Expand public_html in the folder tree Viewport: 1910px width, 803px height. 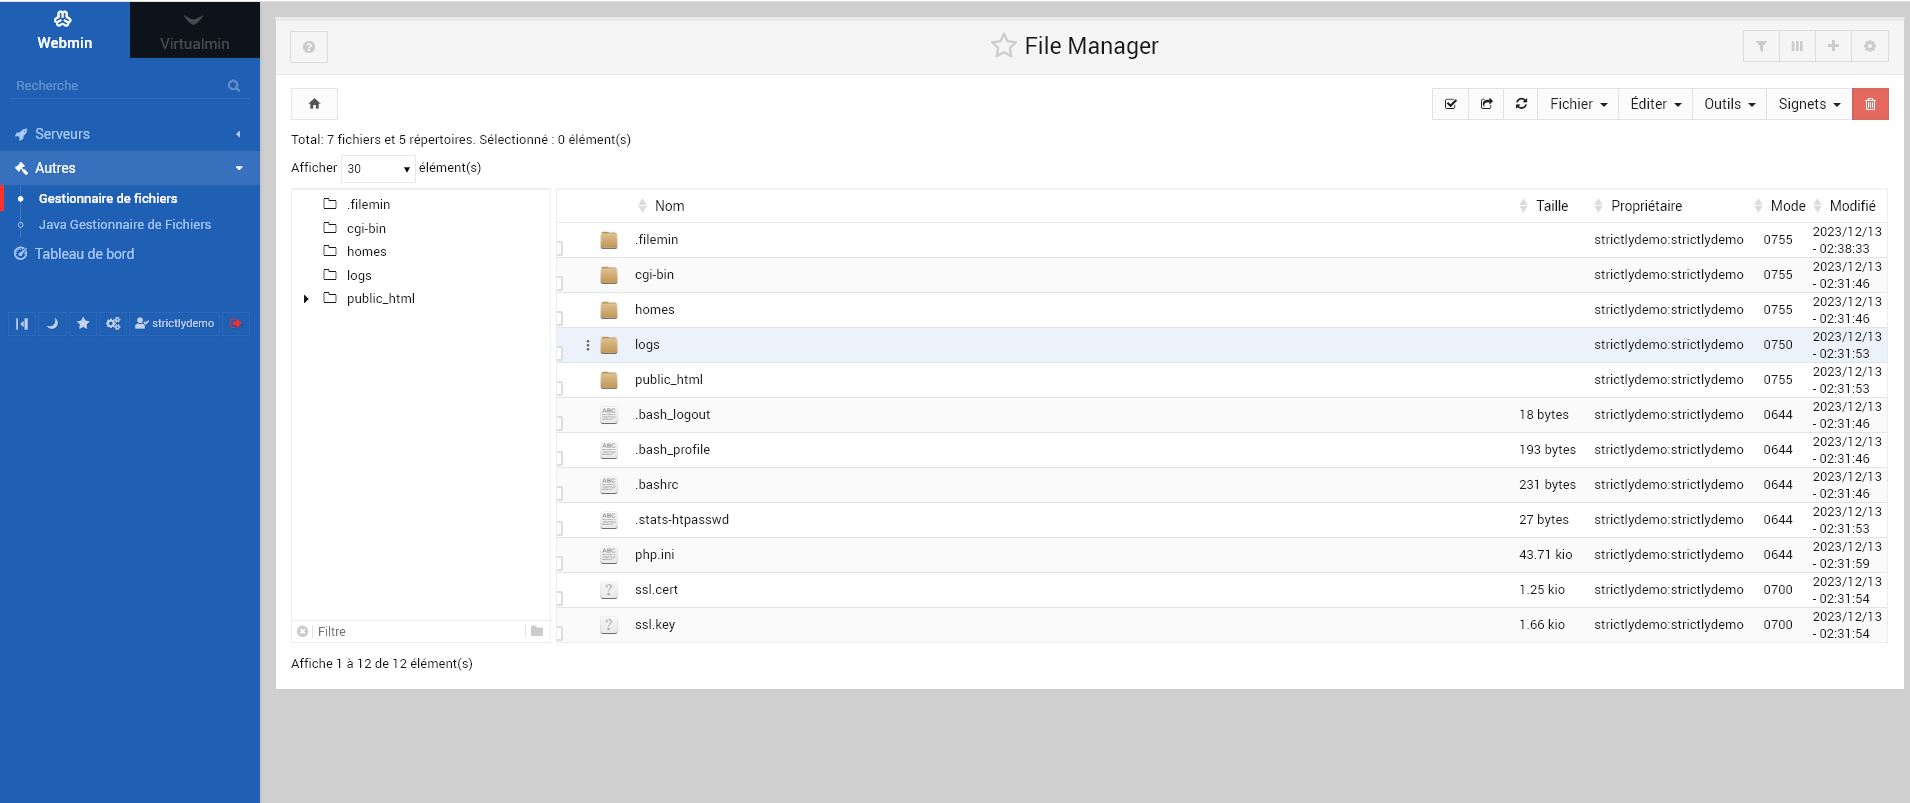tap(306, 299)
